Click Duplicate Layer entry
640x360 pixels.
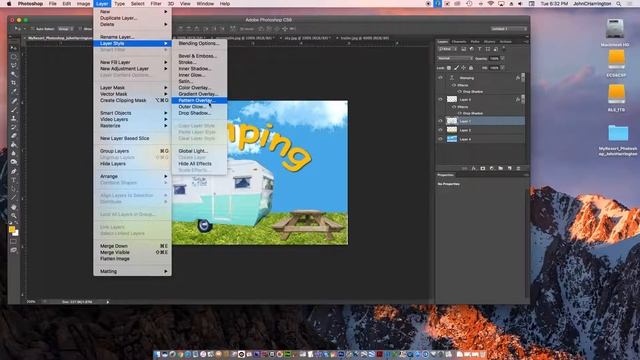coord(133,18)
